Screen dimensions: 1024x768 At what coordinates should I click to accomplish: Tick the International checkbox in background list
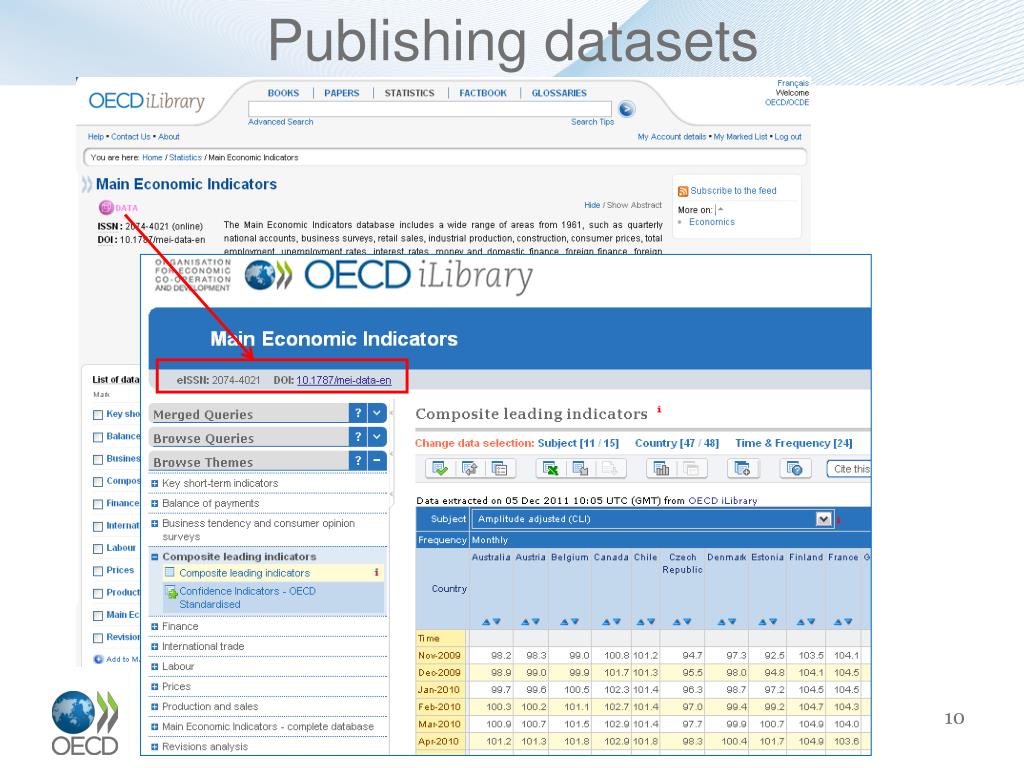pyautogui.click(x=98, y=526)
